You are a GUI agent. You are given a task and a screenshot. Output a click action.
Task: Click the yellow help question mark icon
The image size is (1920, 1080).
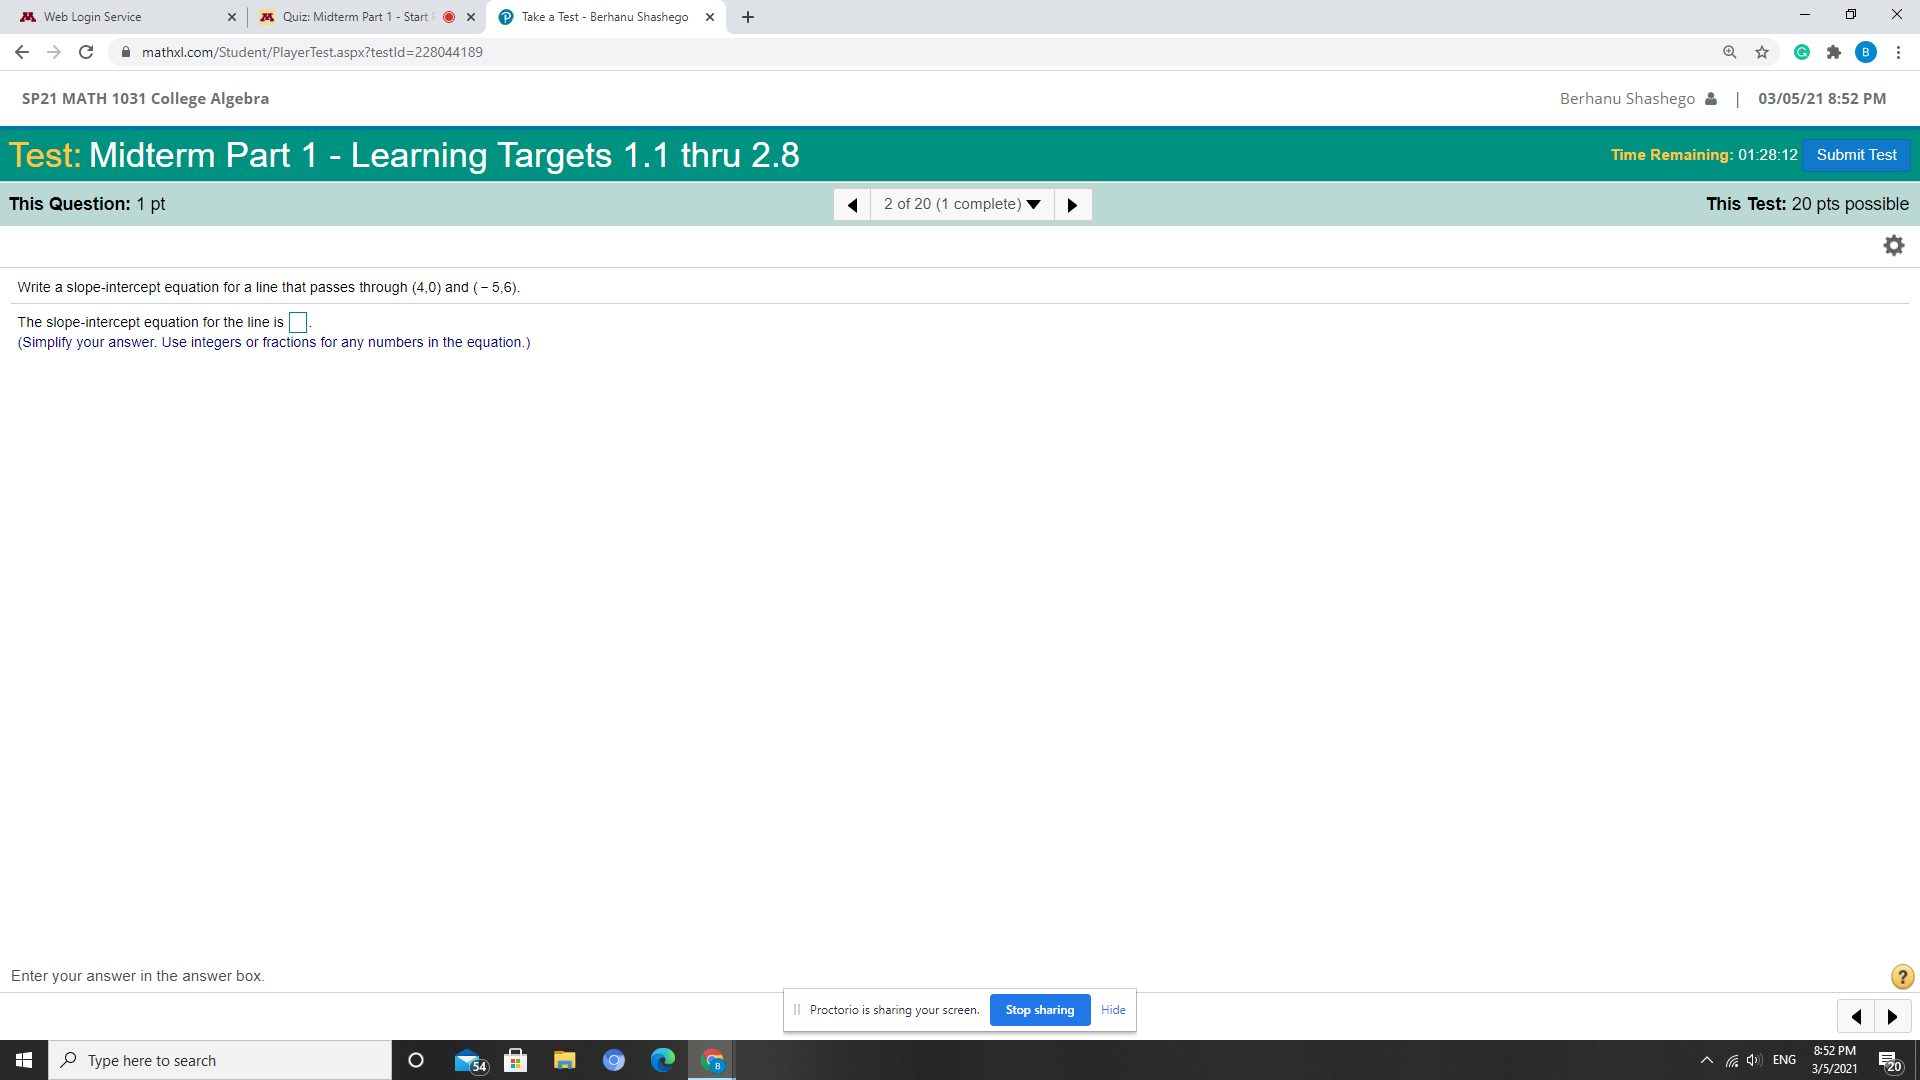1902,977
